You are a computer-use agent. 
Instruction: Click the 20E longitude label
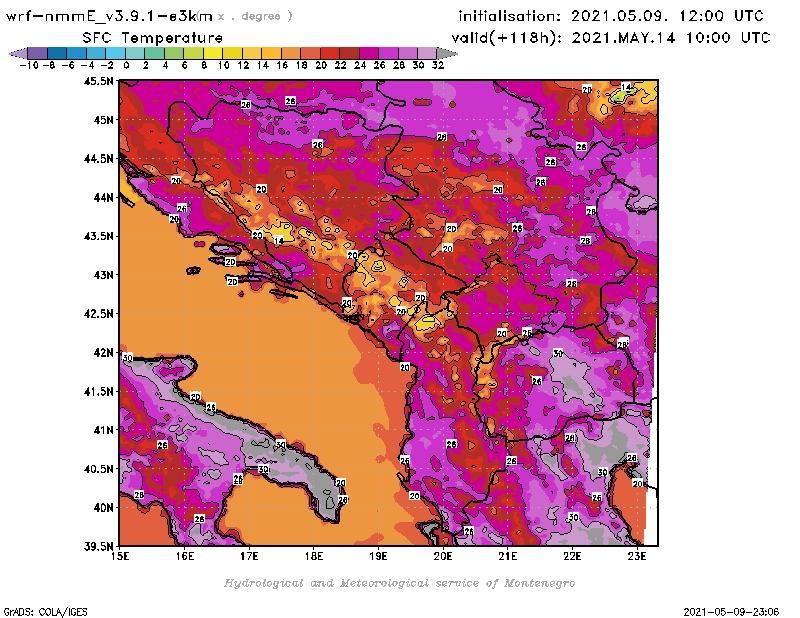click(x=443, y=556)
